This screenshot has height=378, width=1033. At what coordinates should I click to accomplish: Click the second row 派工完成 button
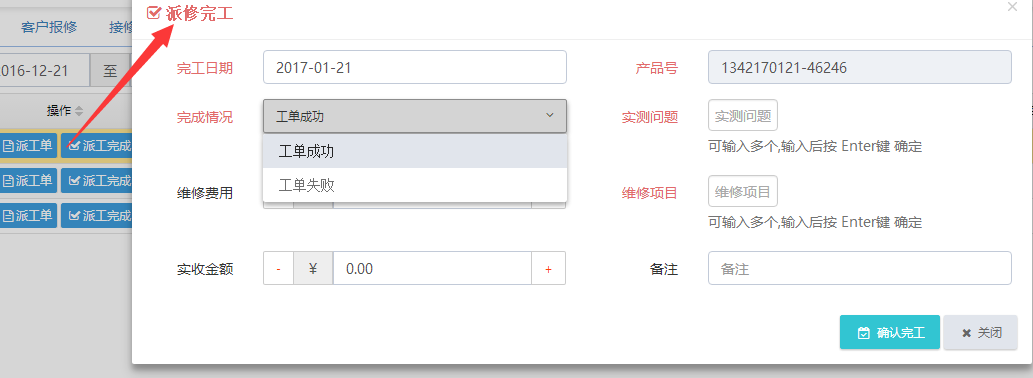click(x=99, y=180)
